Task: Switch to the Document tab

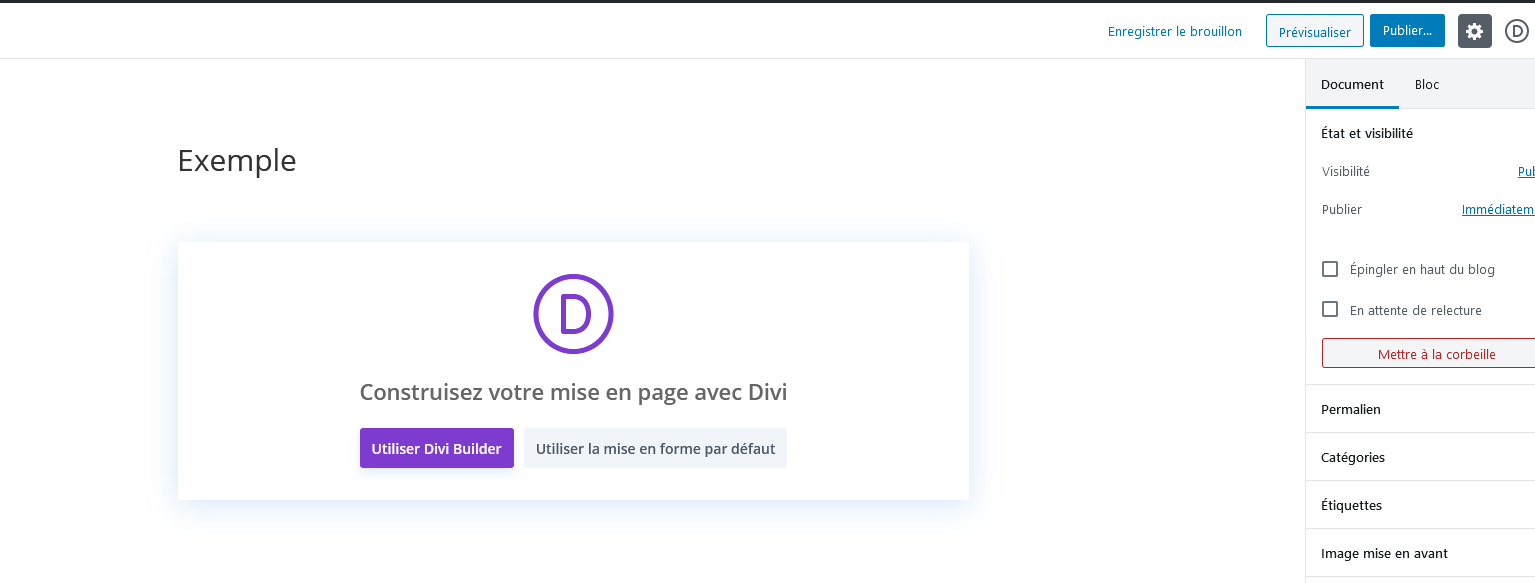Action: (1352, 85)
